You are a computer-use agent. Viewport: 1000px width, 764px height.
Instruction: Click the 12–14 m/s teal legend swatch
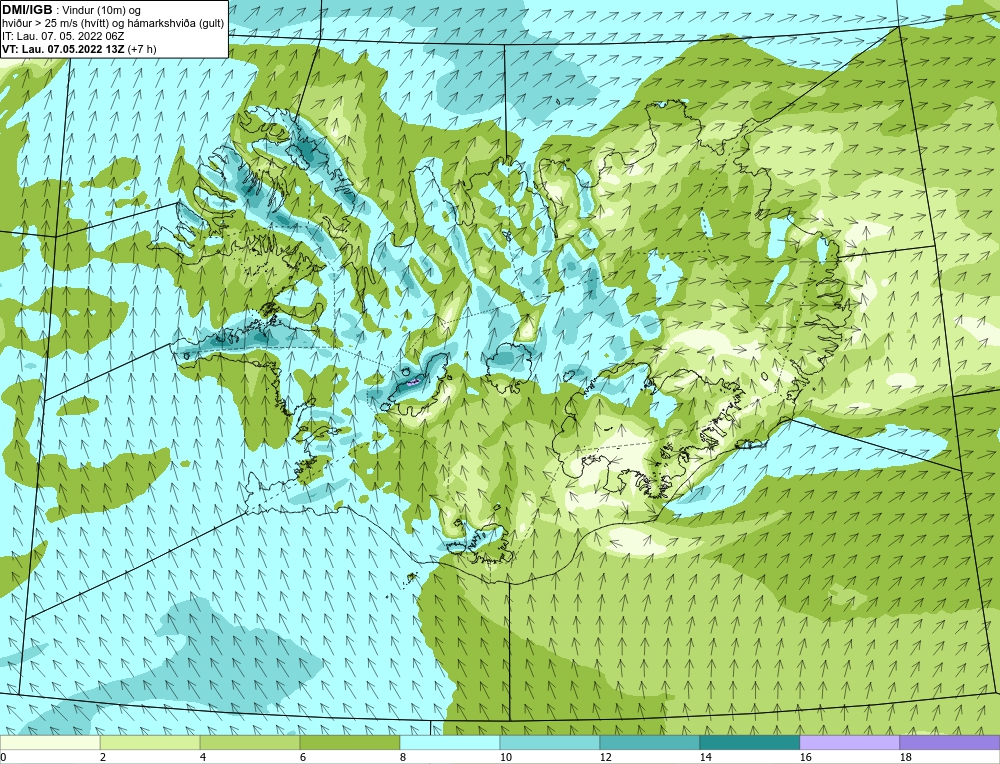point(650,742)
